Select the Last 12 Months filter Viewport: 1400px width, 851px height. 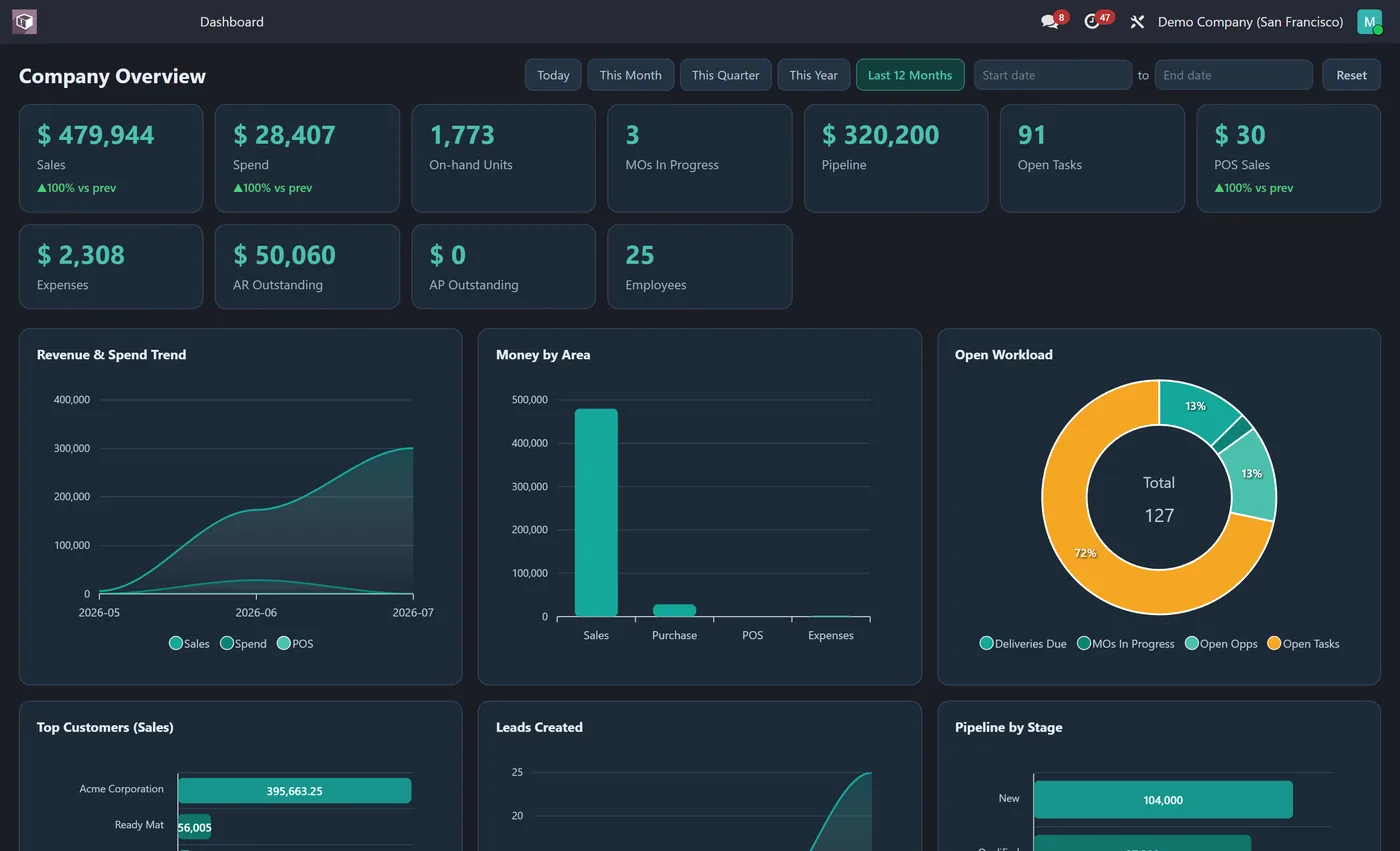(910, 75)
